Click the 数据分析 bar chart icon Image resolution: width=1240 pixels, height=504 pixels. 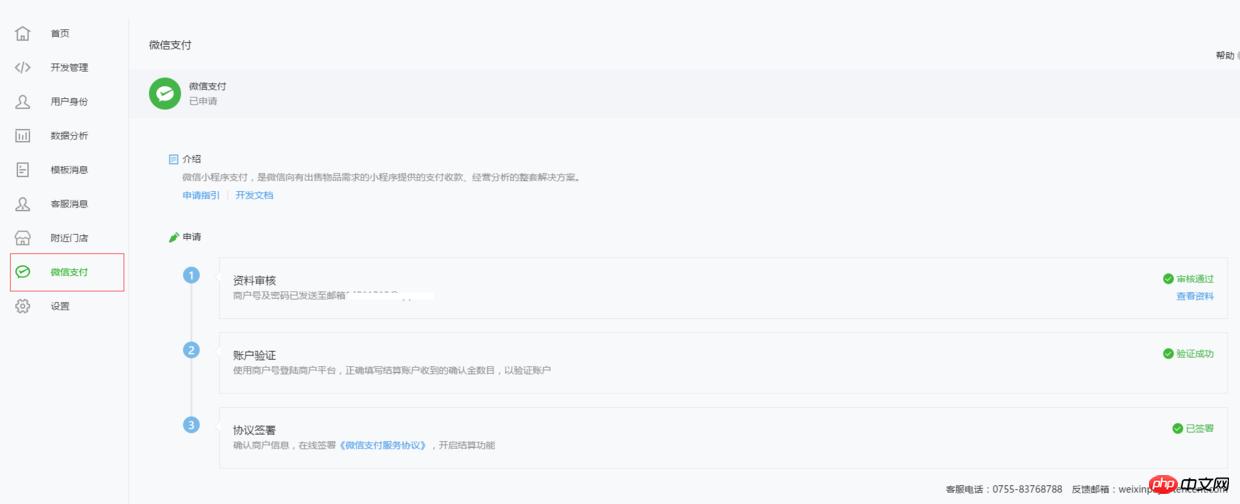(23, 135)
